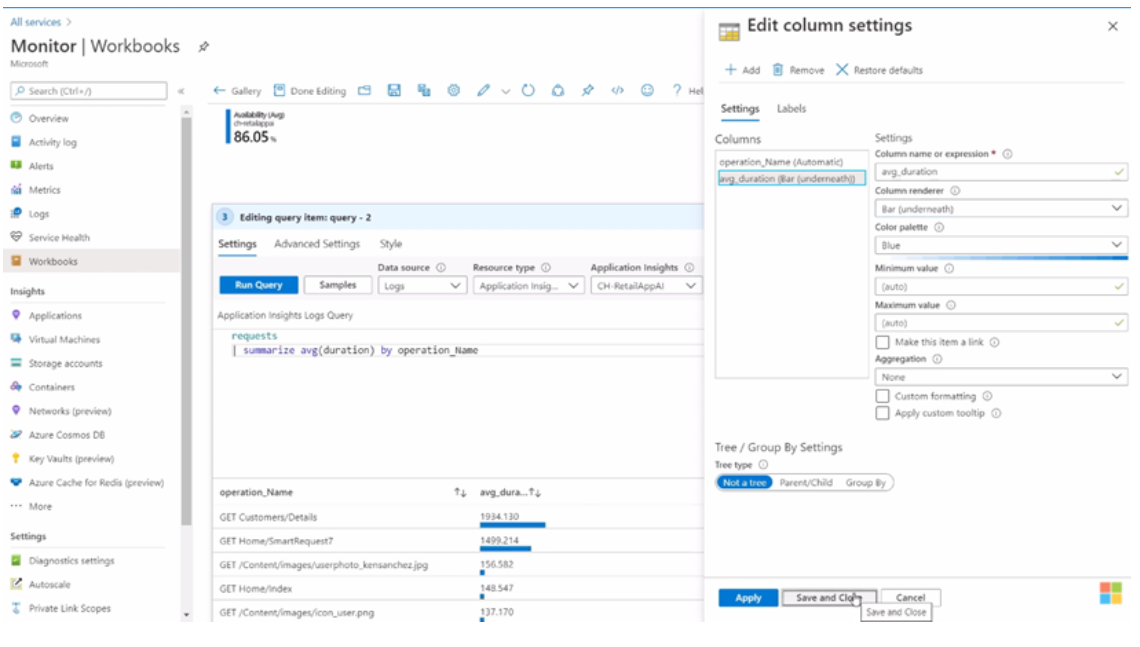
Task: Click the Share icon in the toolbar
Action: 558,91
